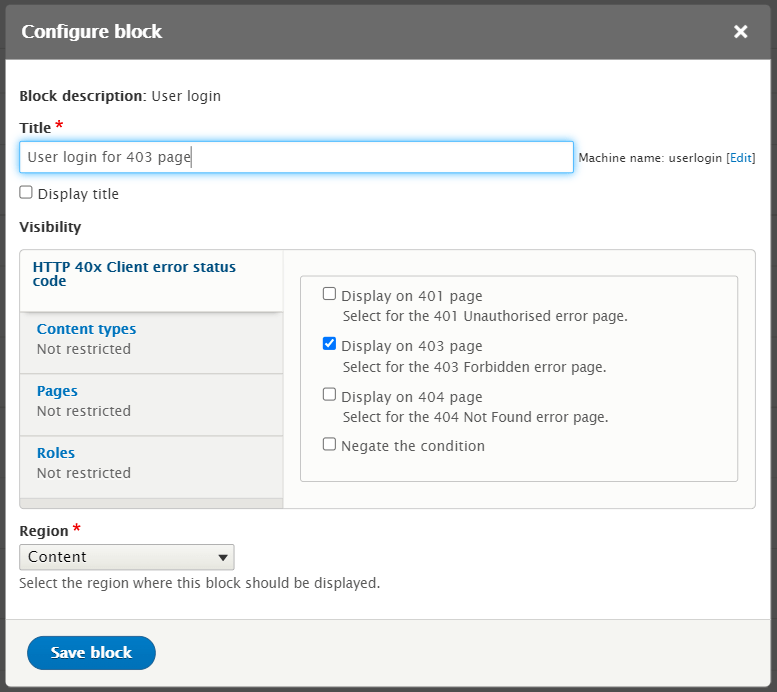Toggle Negate the condition checkbox
Screen dimensions: 777x692
pyautogui.click(x=329, y=445)
